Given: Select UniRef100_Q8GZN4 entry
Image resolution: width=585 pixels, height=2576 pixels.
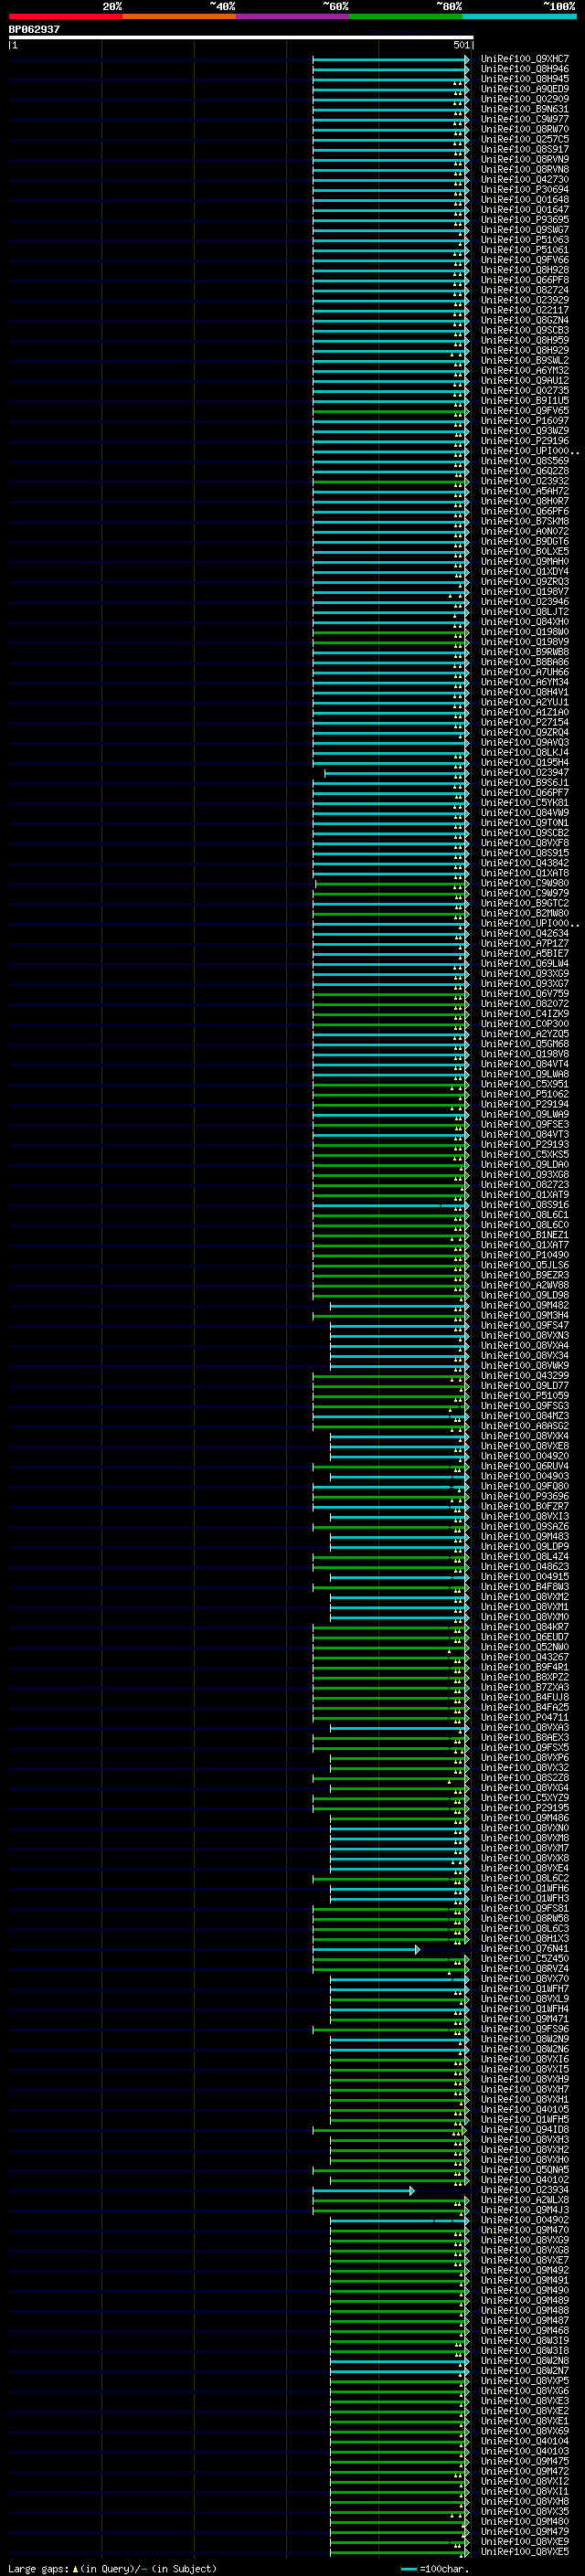Looking at the screenshot, I should (525, 320).
